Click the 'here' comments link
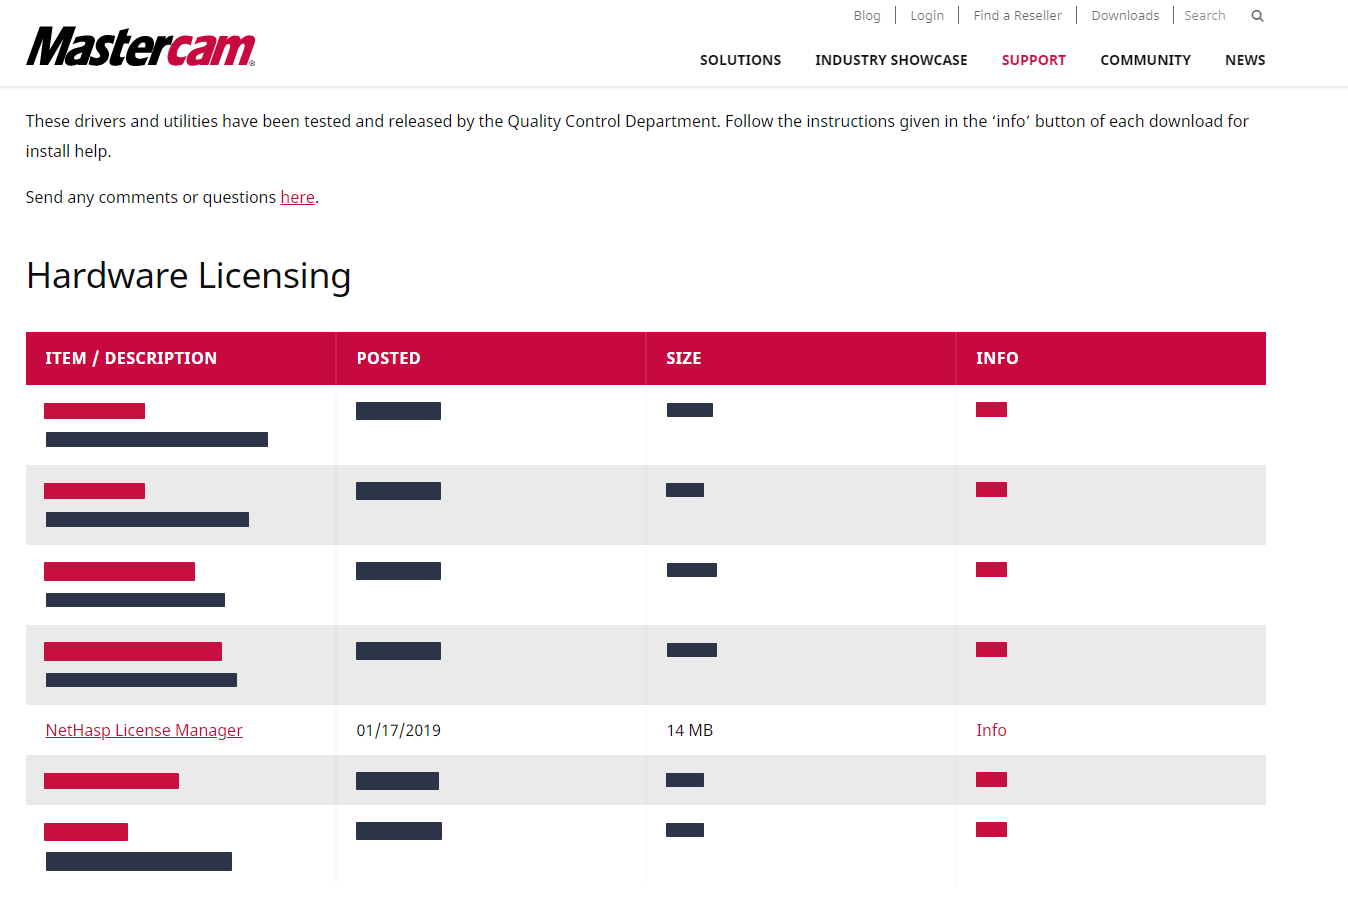Viewport: 1348px width, 921px height. 297,197
